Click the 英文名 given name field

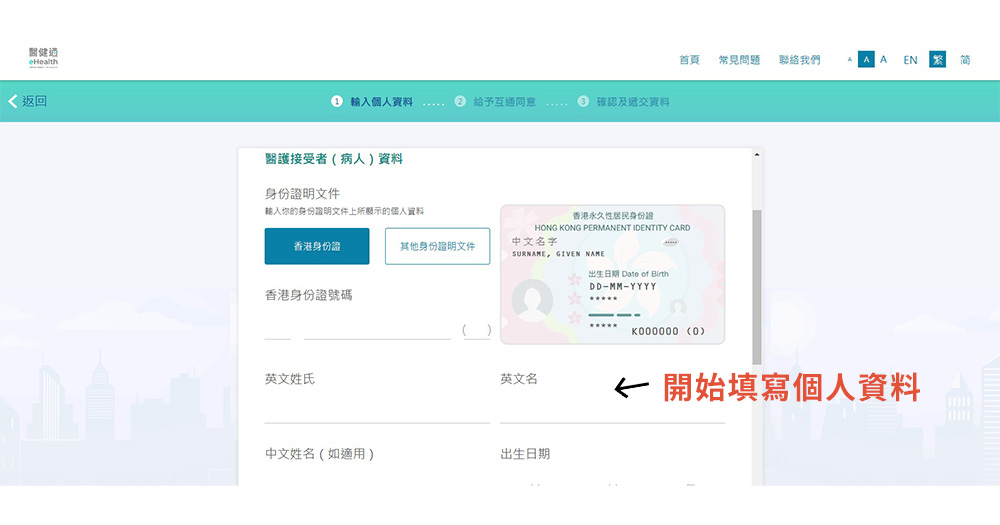pos(612,410)
